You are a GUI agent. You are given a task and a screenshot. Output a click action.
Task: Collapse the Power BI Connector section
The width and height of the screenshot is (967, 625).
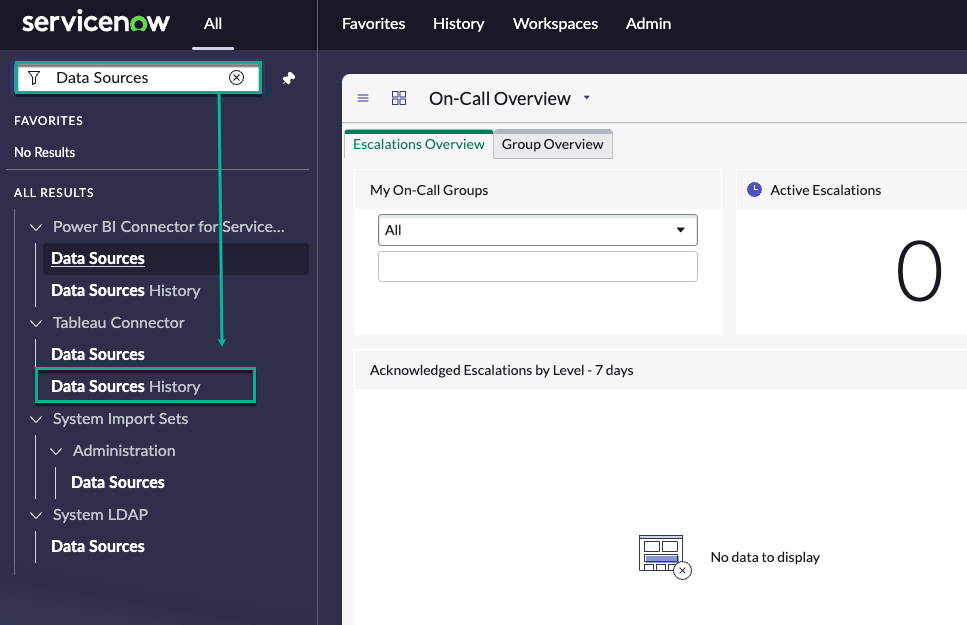37,227
